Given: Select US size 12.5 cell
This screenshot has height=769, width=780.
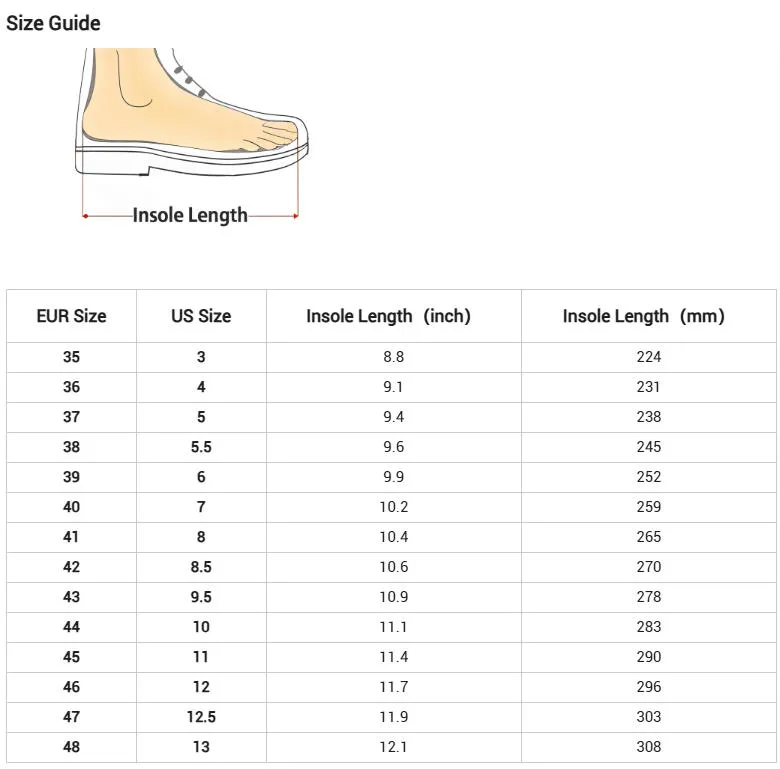Looking at the screenshot, I should point(201,717).
